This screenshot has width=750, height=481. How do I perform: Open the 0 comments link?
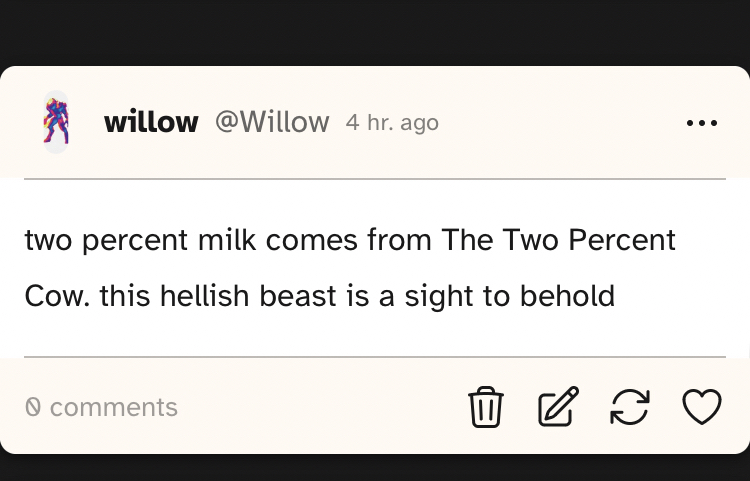point(101,407)
